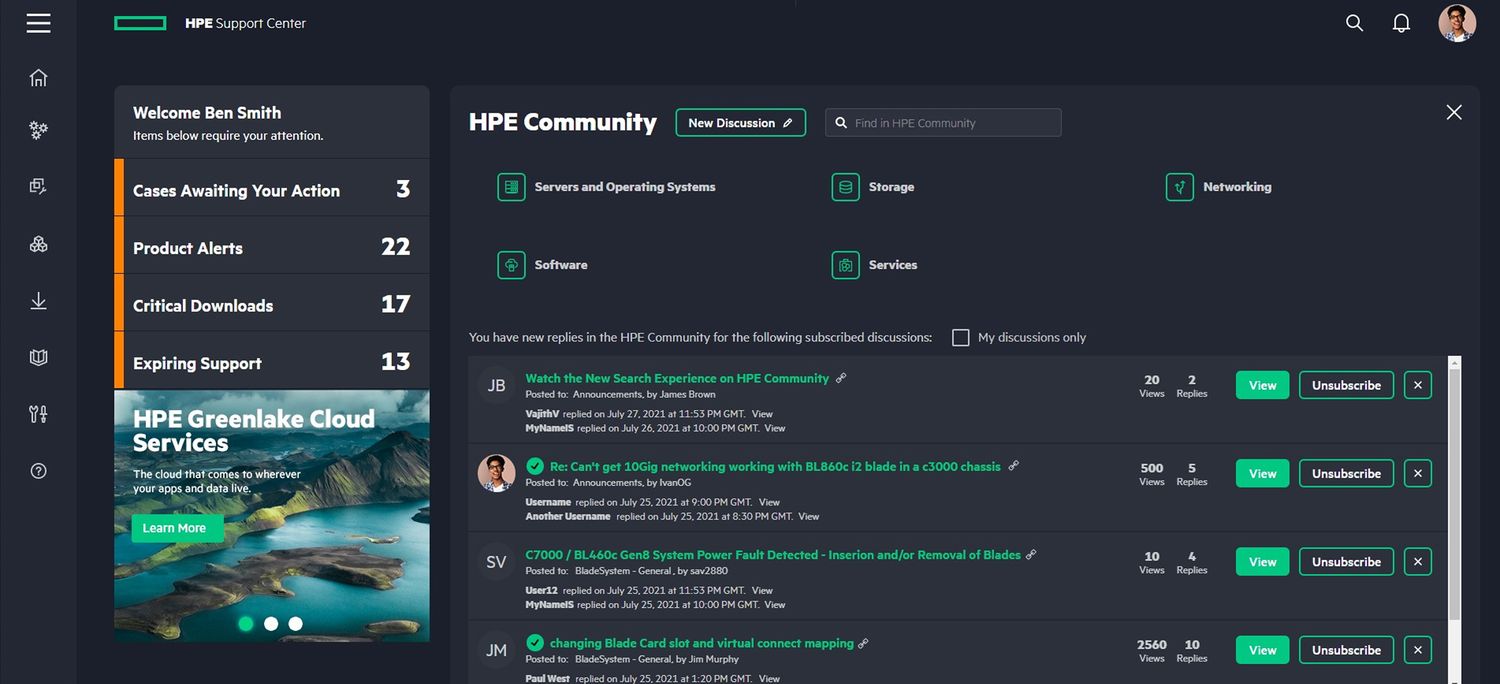The width and height of the screenshot is (1500, 684).
Task: Open the hamburger navigation menu
Action: (x=38, y=23)
